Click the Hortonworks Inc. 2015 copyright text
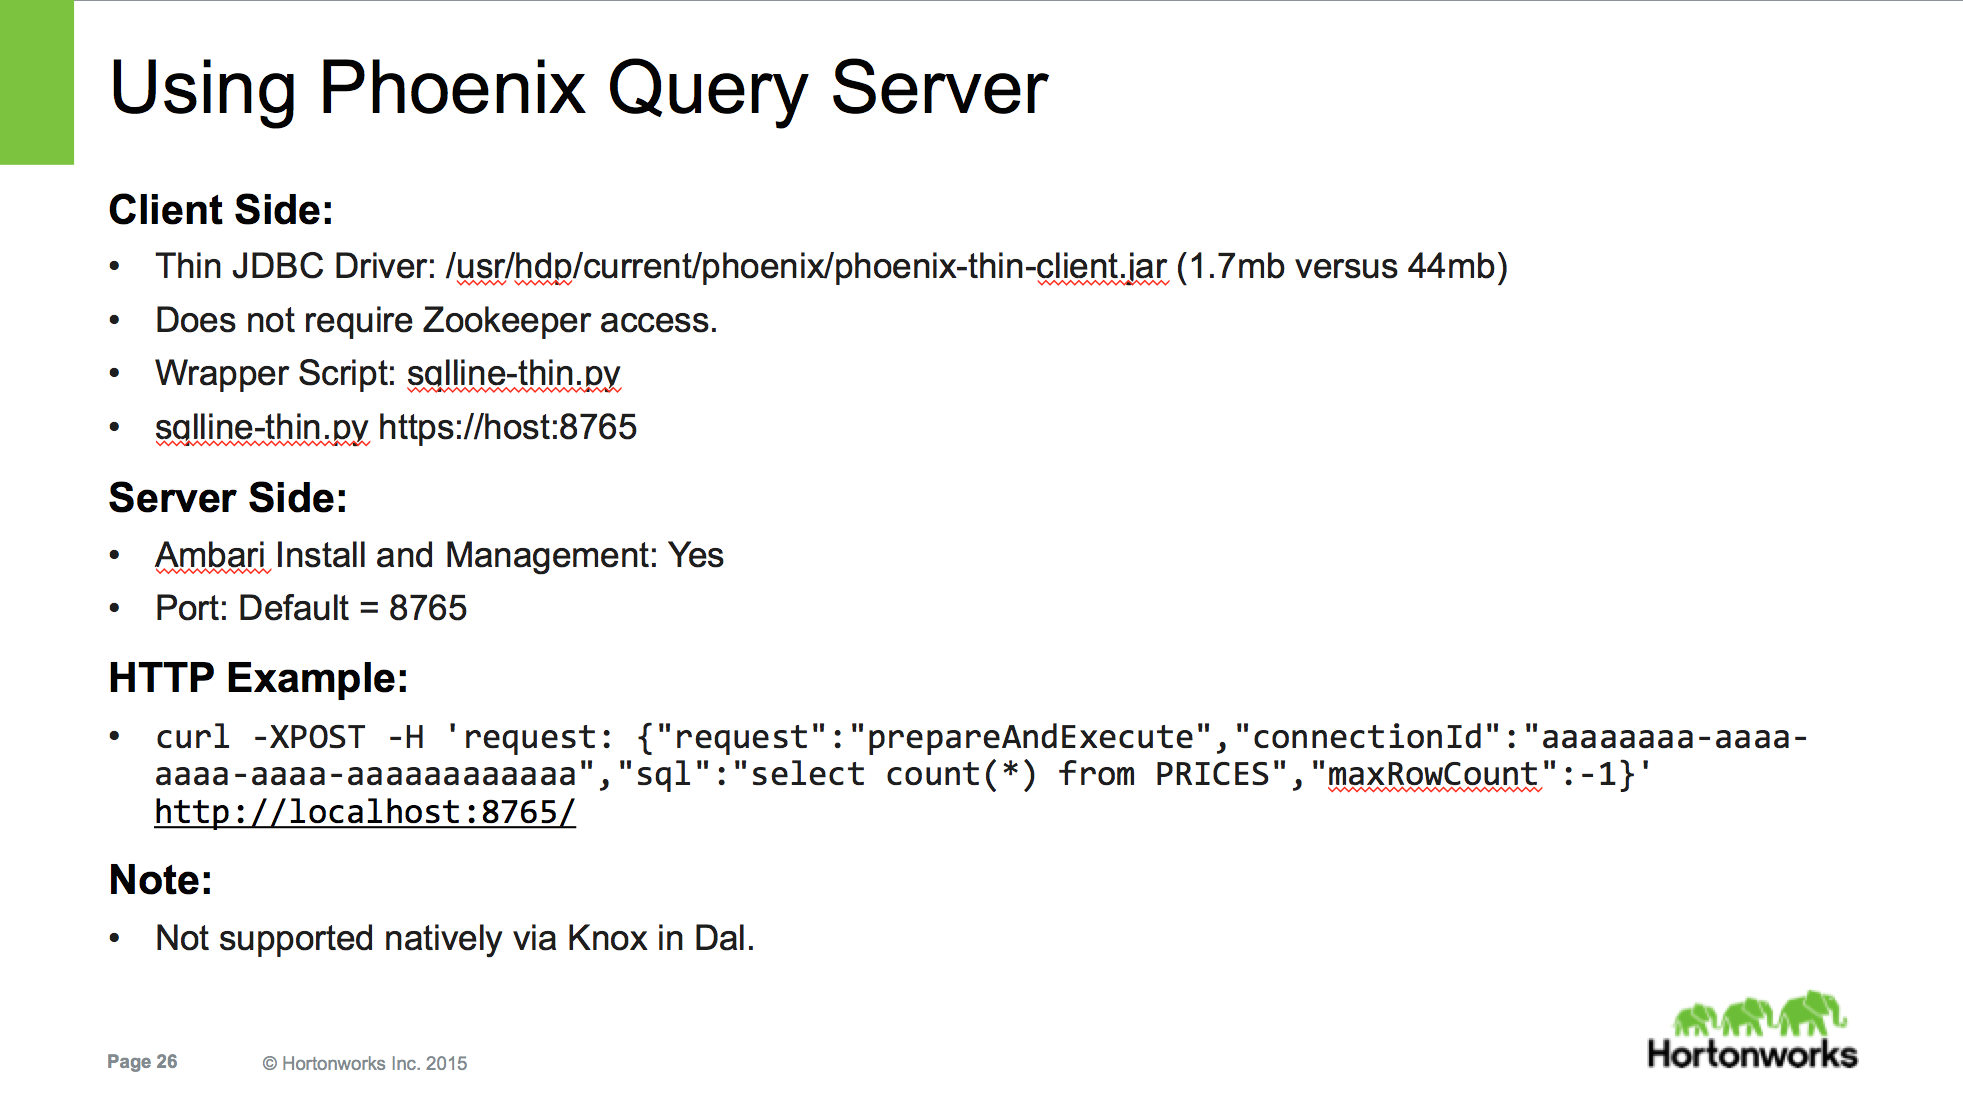Screen dimensions: 1963x1106 coord(366,1063)
